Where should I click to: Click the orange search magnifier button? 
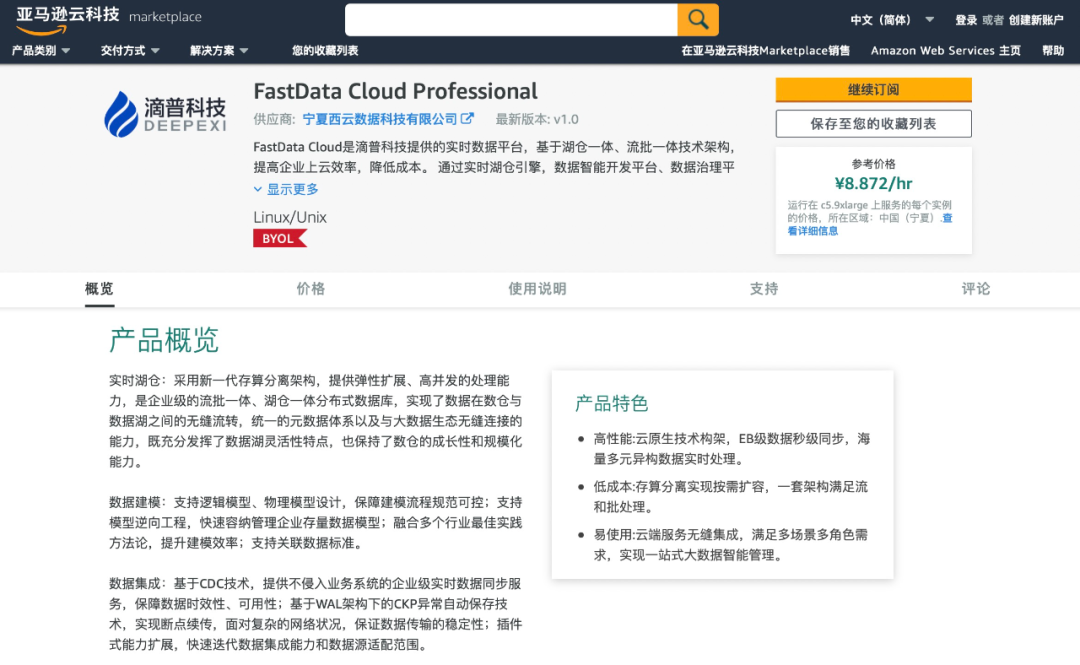pyautogui.click(x=698, y=19)
